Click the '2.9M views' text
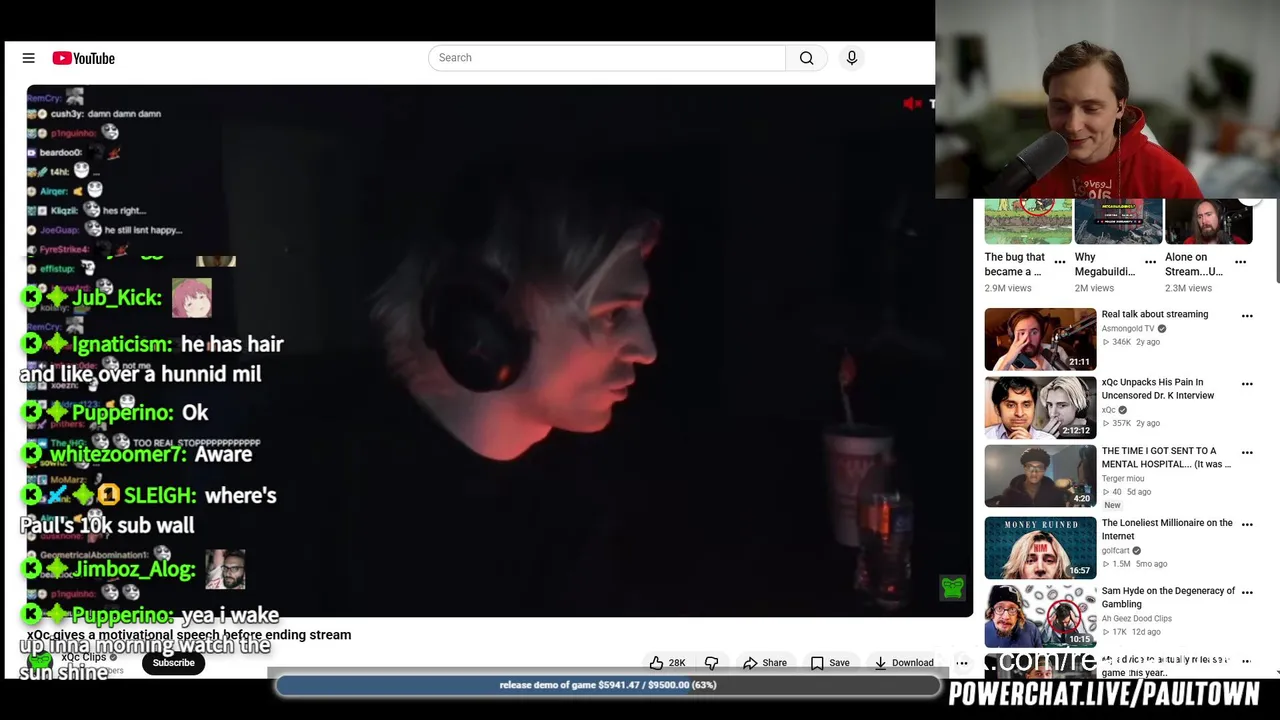Viewport: 1280px width, 720px height. pos(1008,288)
